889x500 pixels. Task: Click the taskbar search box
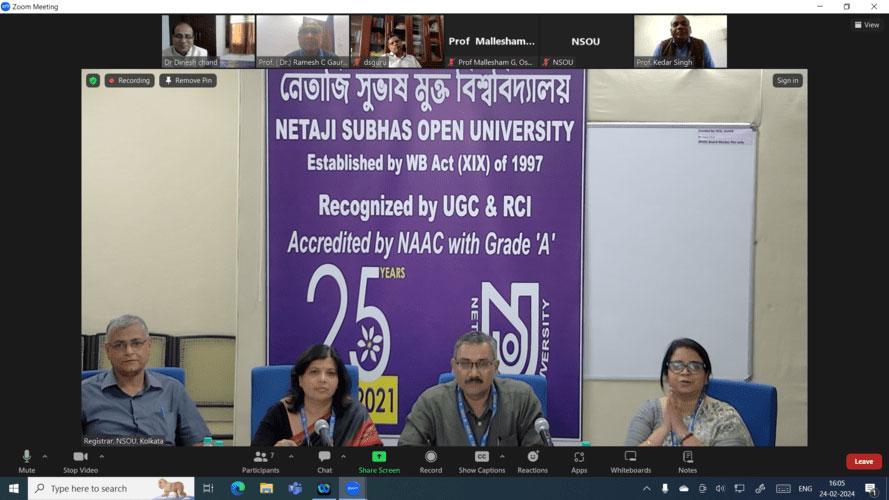coord(111,488)
